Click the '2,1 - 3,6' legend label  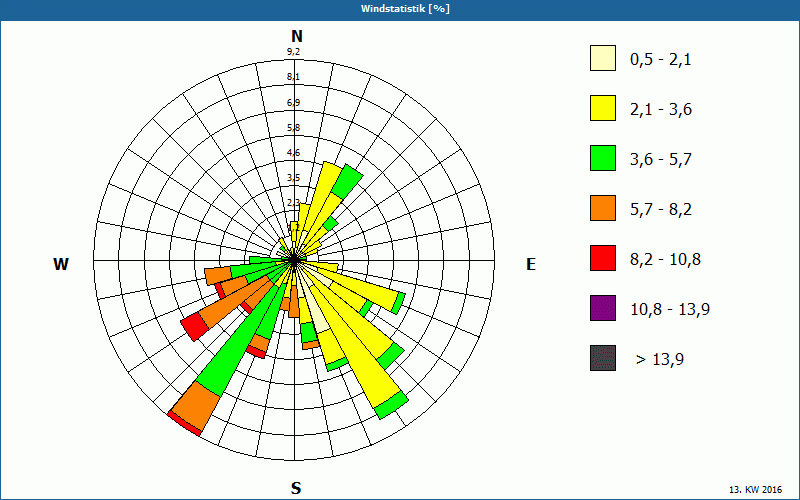pos(661,110)
